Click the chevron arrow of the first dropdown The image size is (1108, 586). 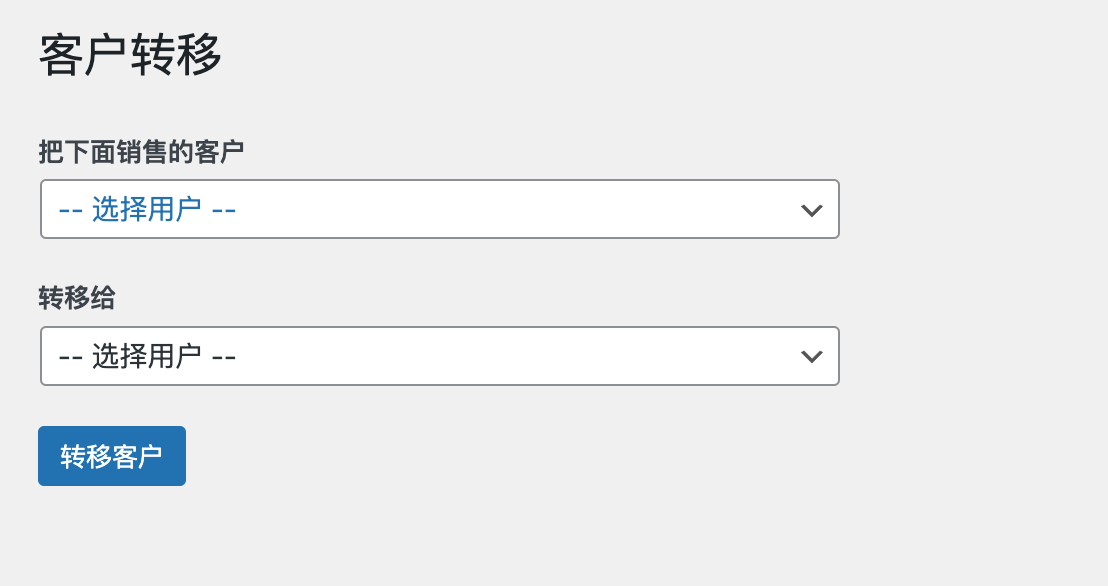pyautogui.click(x=812, y=210)
